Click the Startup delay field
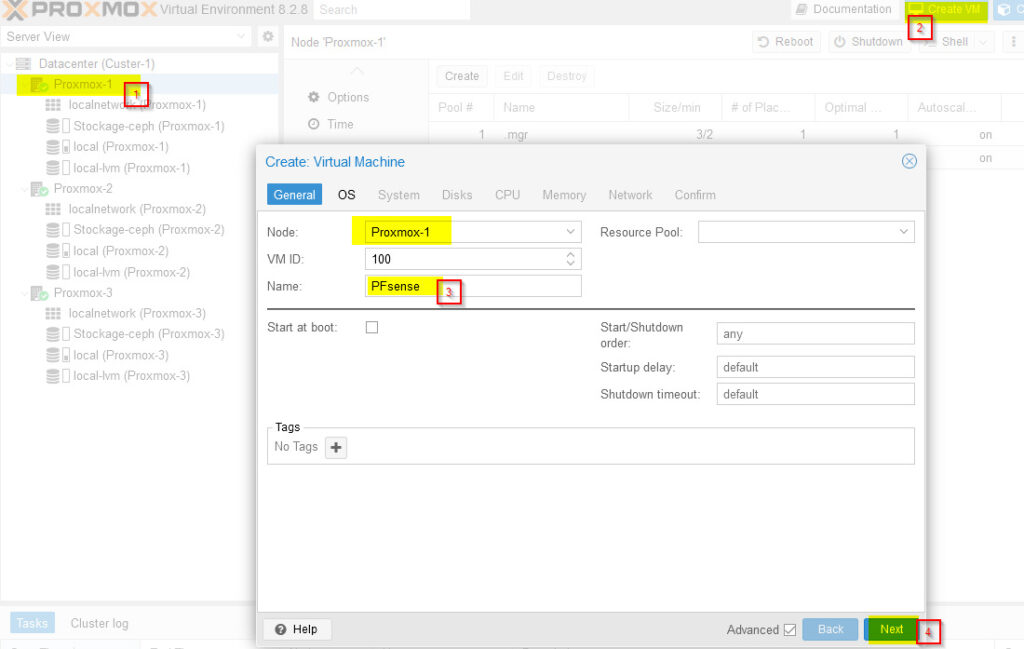 (x=815, y=367)
